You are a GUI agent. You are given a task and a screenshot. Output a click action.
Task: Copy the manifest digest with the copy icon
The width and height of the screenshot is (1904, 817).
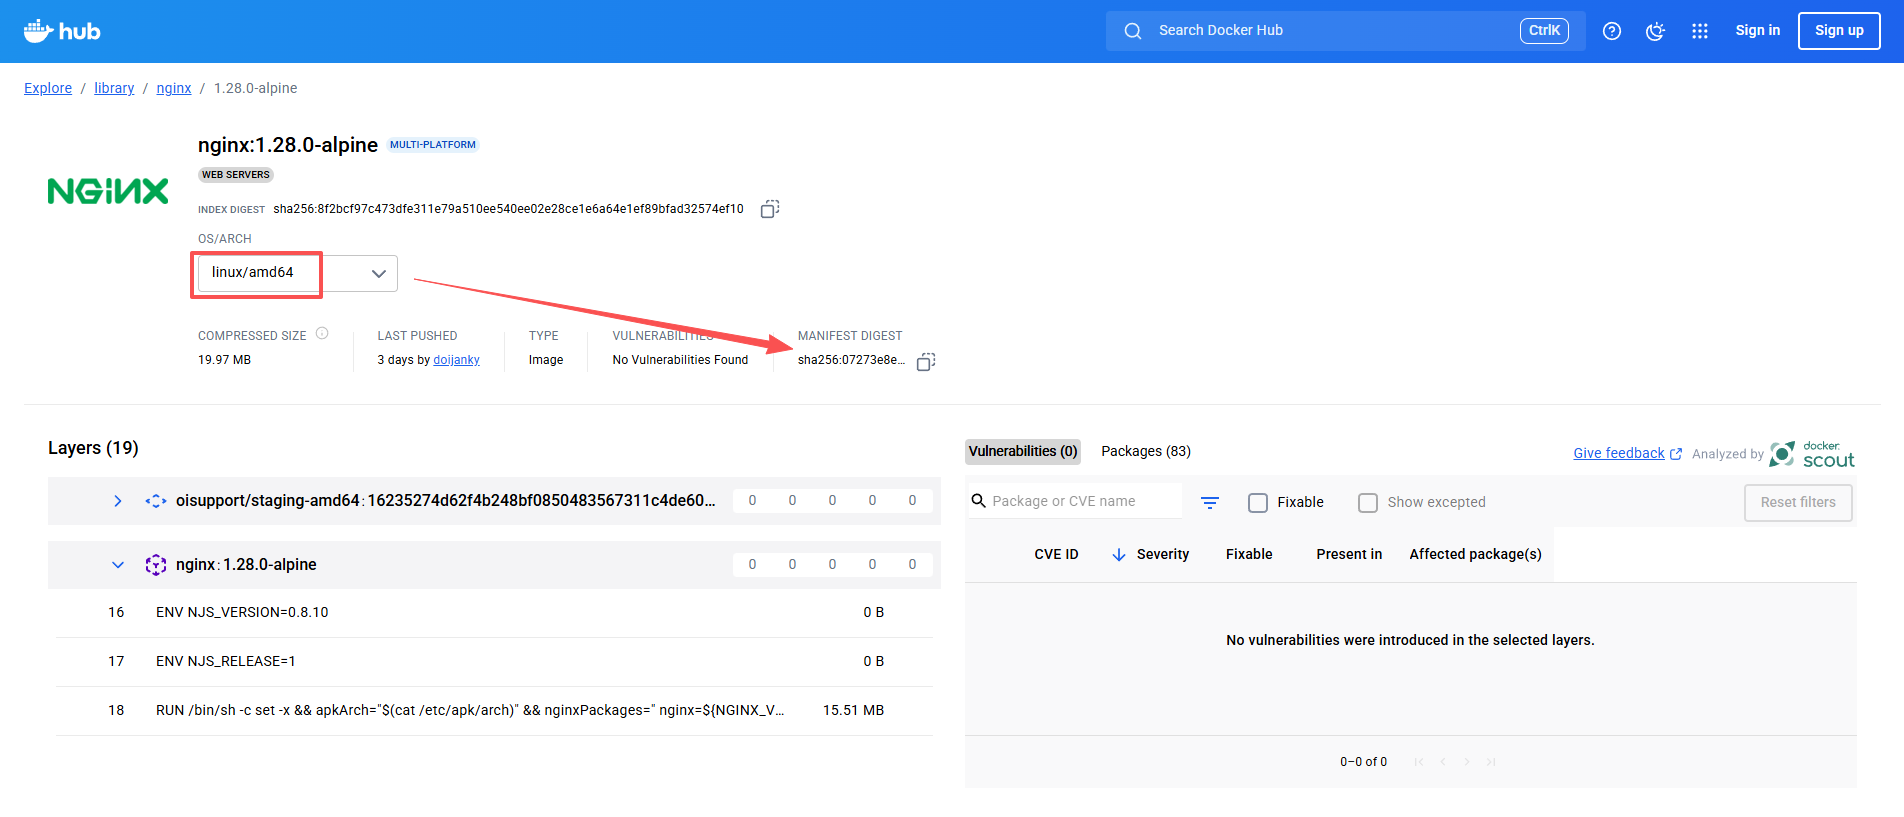(x=926, y=361)
